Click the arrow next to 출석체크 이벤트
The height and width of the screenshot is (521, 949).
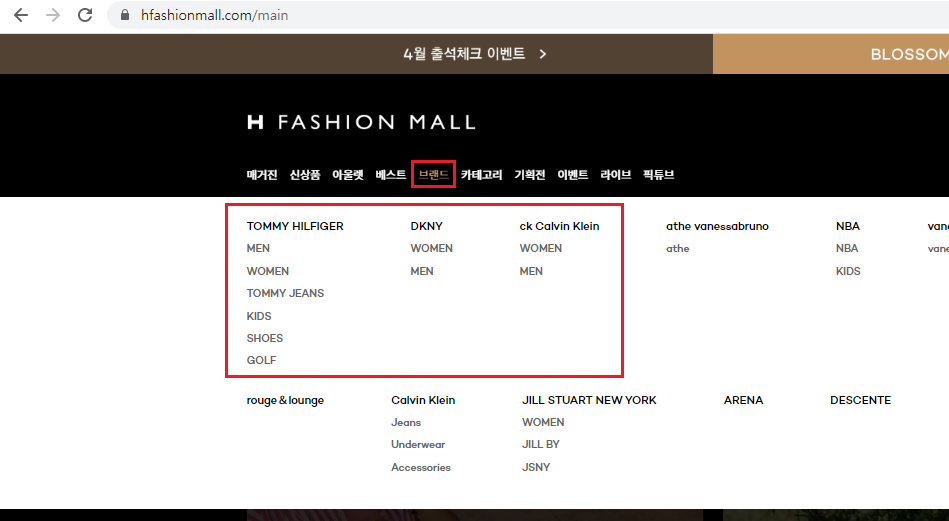pyautogui.click(x=543, y=54)
